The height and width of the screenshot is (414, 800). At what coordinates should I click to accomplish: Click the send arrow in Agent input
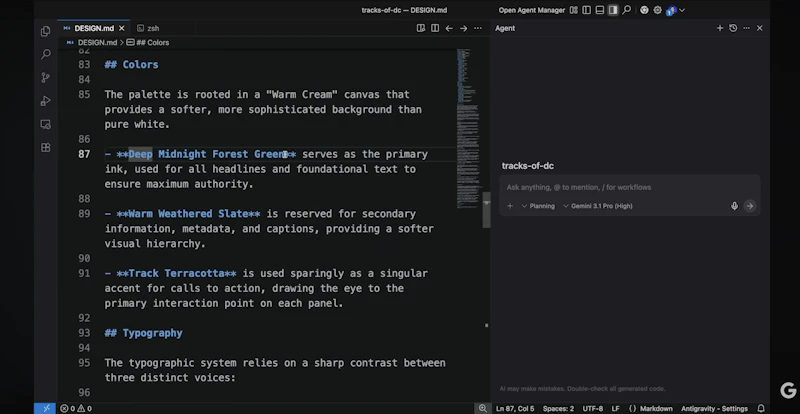(749, 206)
